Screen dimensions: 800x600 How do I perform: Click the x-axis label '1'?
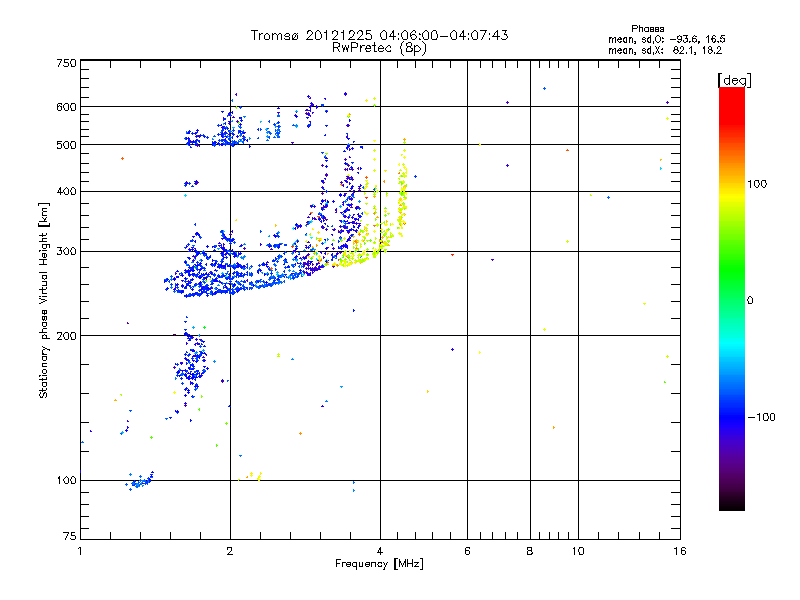80,551
